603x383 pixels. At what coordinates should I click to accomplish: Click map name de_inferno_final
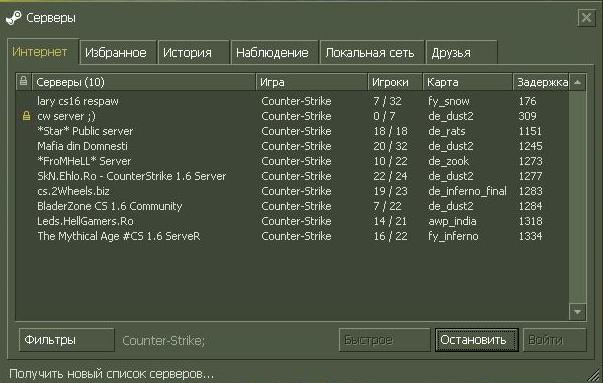467,192
